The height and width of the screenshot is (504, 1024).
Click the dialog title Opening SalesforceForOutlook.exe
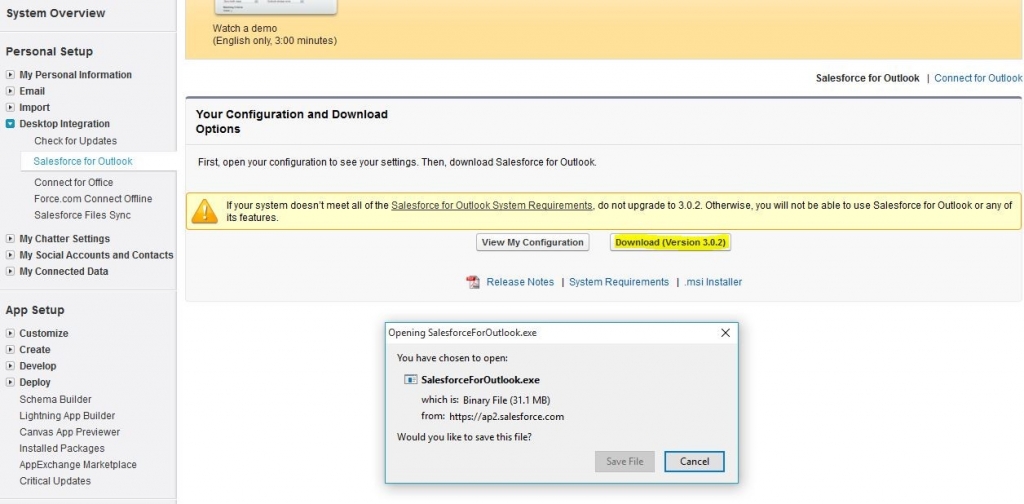[x=462, y=333]
